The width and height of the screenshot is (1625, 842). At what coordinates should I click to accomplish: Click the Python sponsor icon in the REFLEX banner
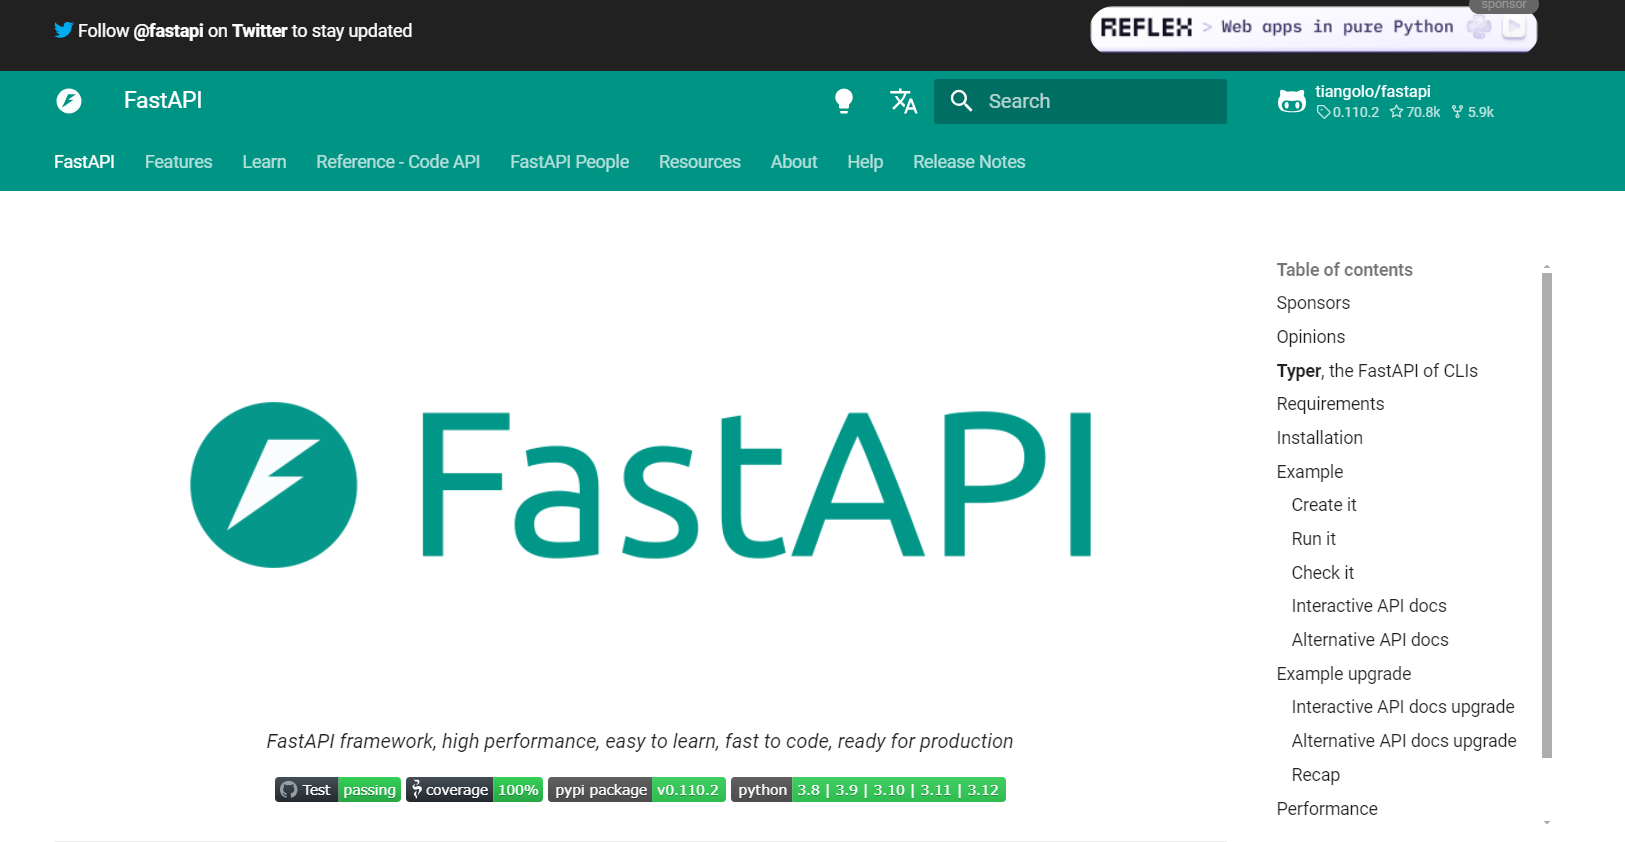coord(1479,27)
